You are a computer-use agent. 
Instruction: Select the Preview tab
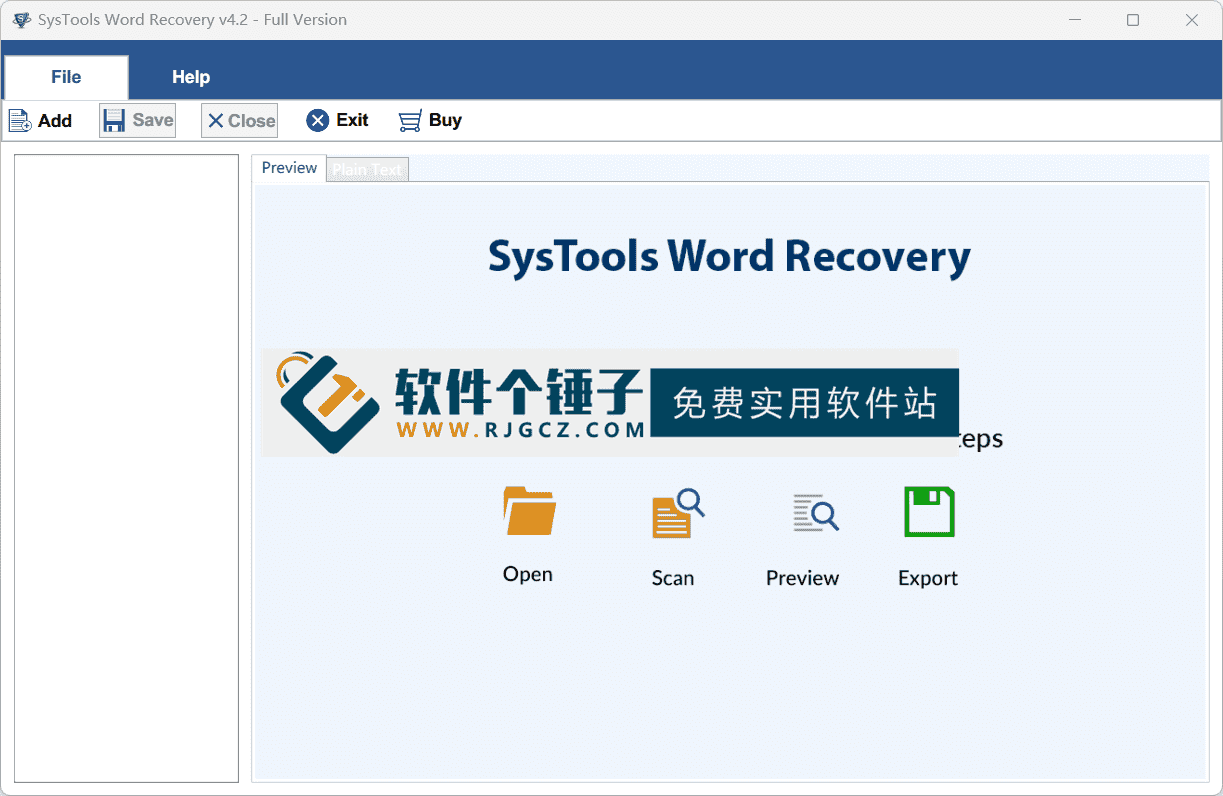288,168
